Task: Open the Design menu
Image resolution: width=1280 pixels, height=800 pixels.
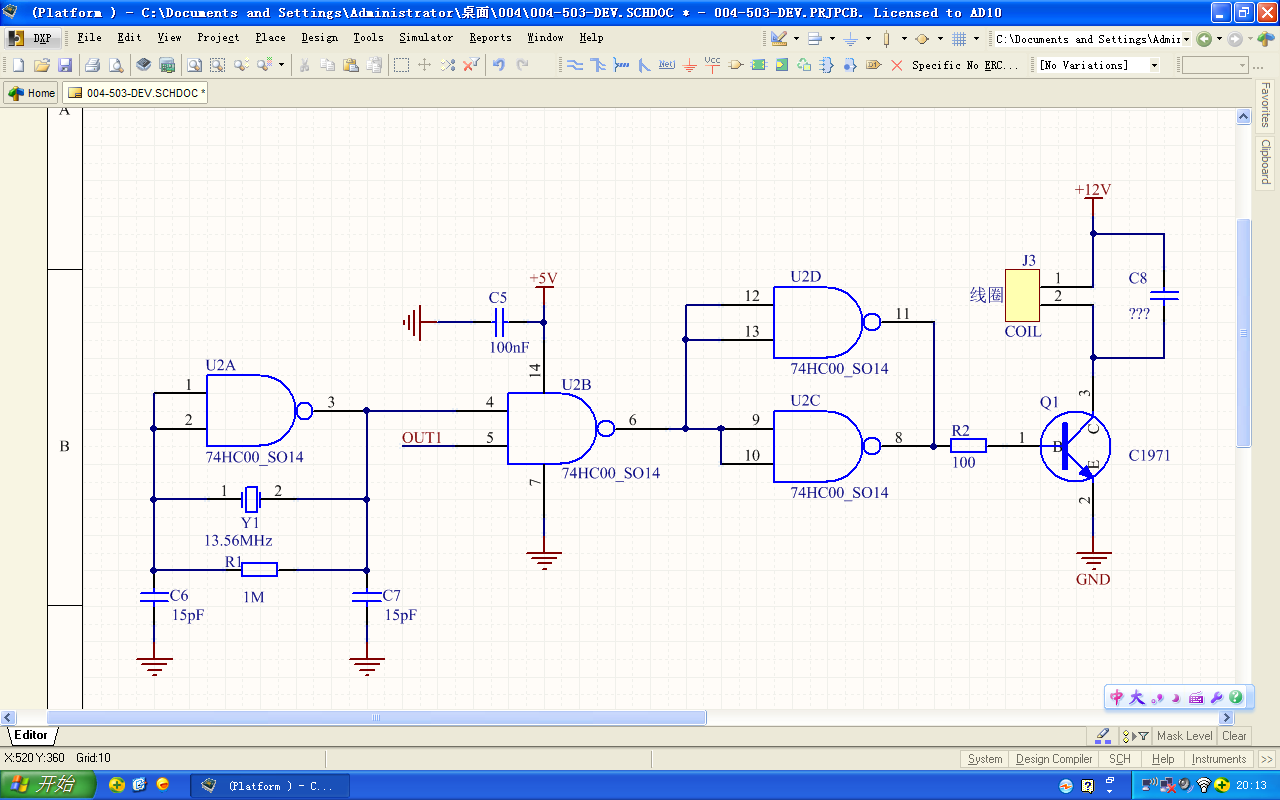Action: click(x=319, y=38)
